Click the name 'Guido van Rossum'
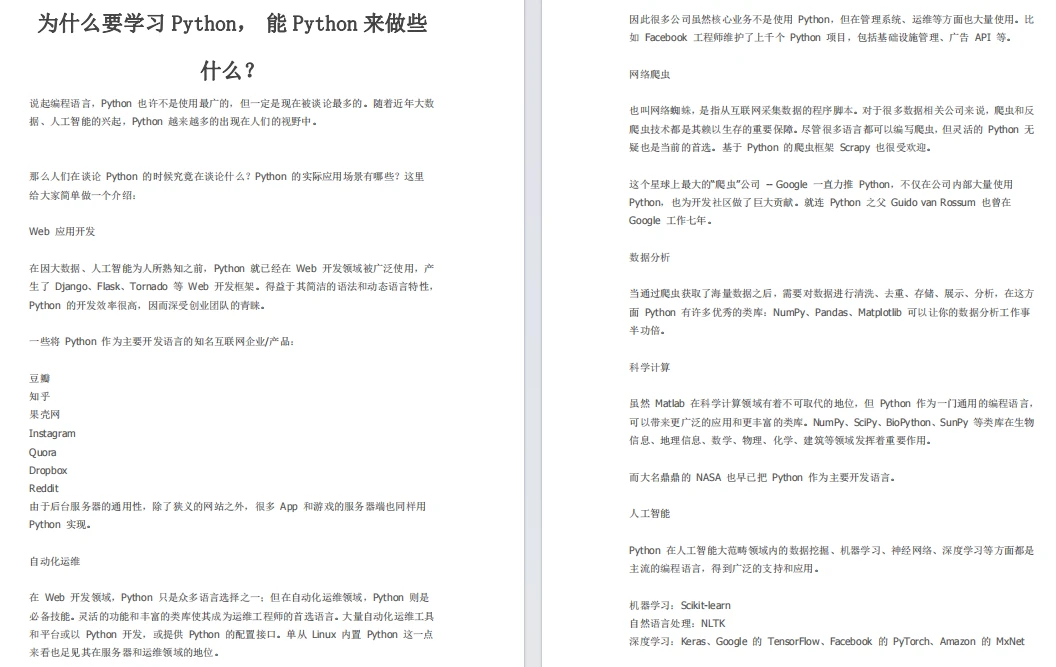Image resolution: width=1056 pixels, height=667 pixels. point(933,202)
